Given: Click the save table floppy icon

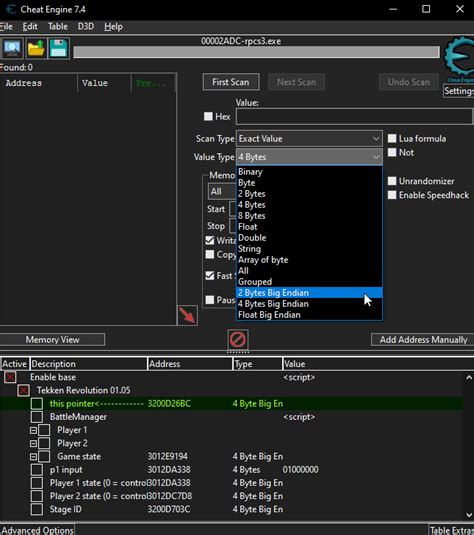Looking at the screenshot, I should coord(59,49).
